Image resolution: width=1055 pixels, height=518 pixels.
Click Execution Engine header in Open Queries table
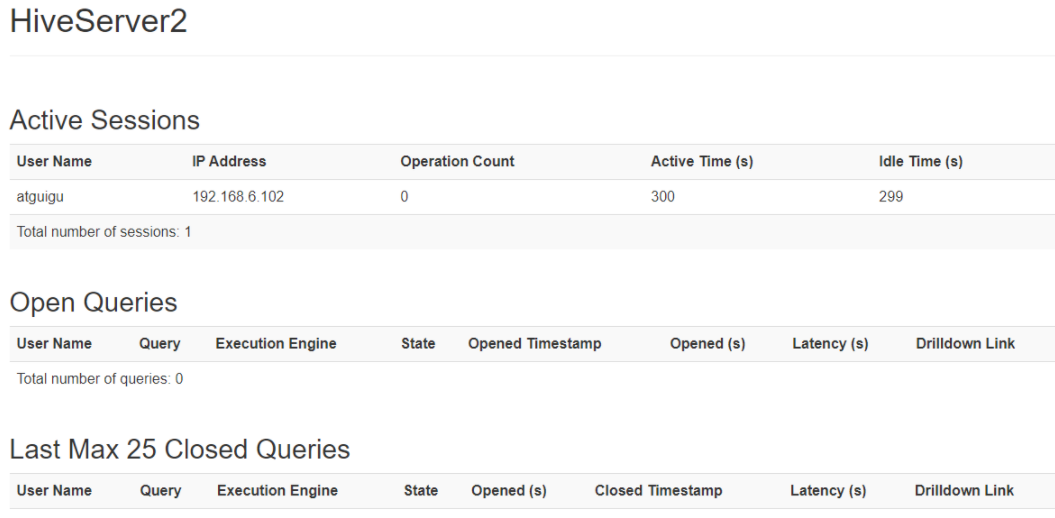[x=276, y=344]
